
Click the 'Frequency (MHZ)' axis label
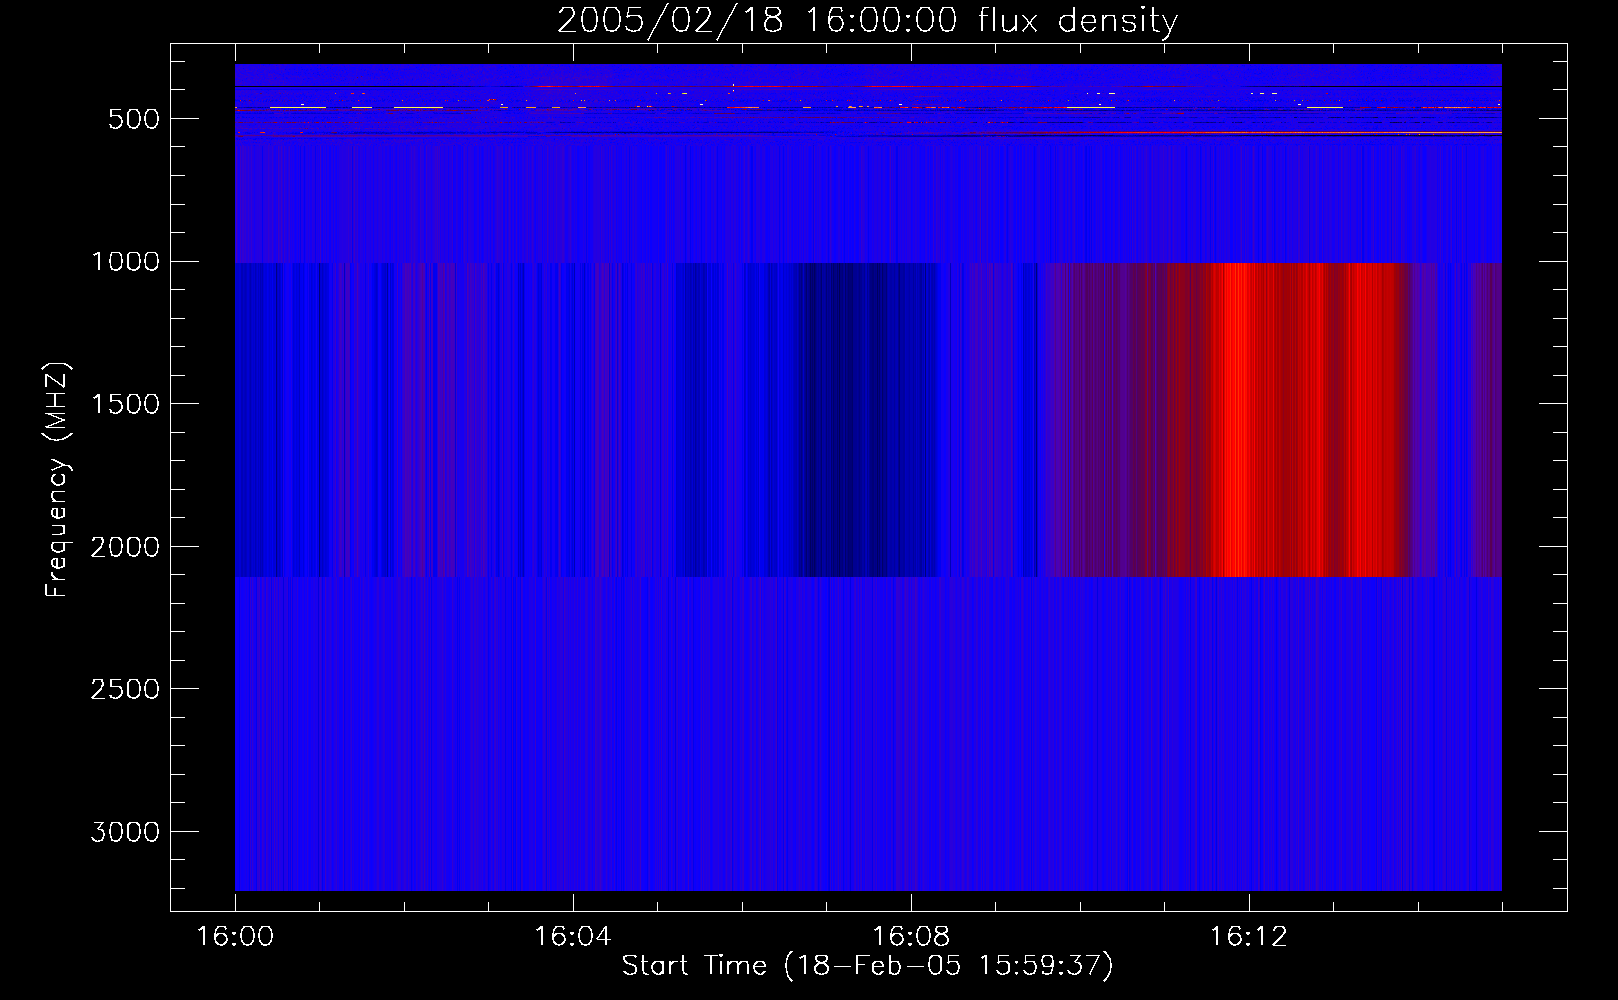57,479
